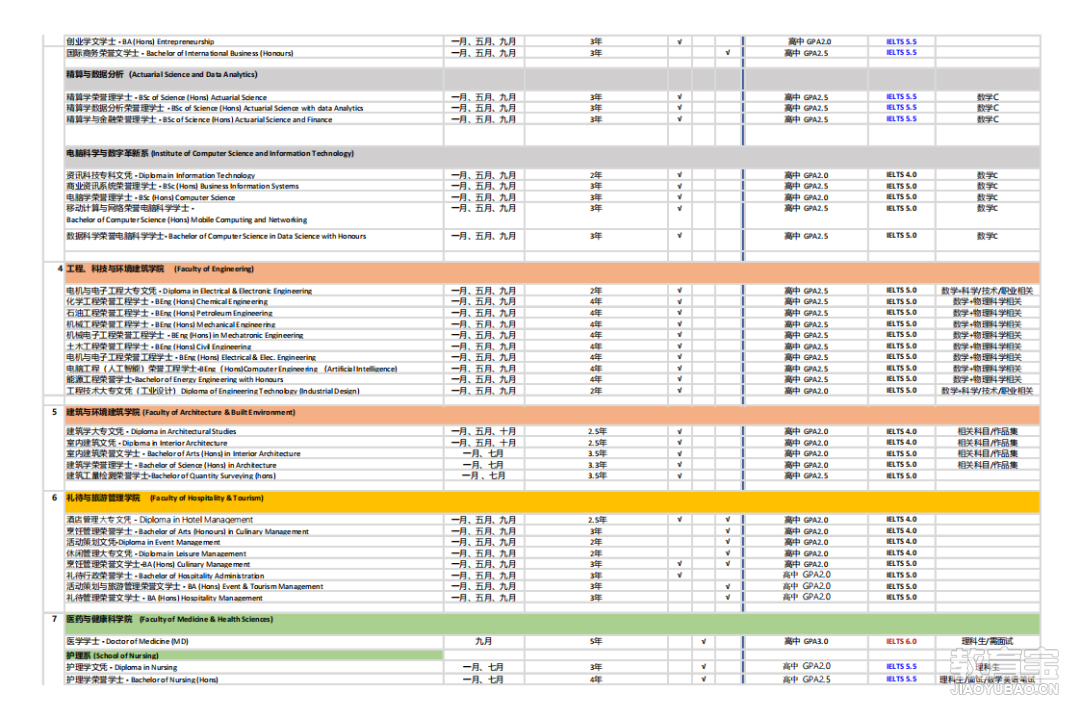The width and height of the screenshot is (1080, 718).
Task: Click the red IELTS 6.0 cell
Action: click(x=900, y=641)
